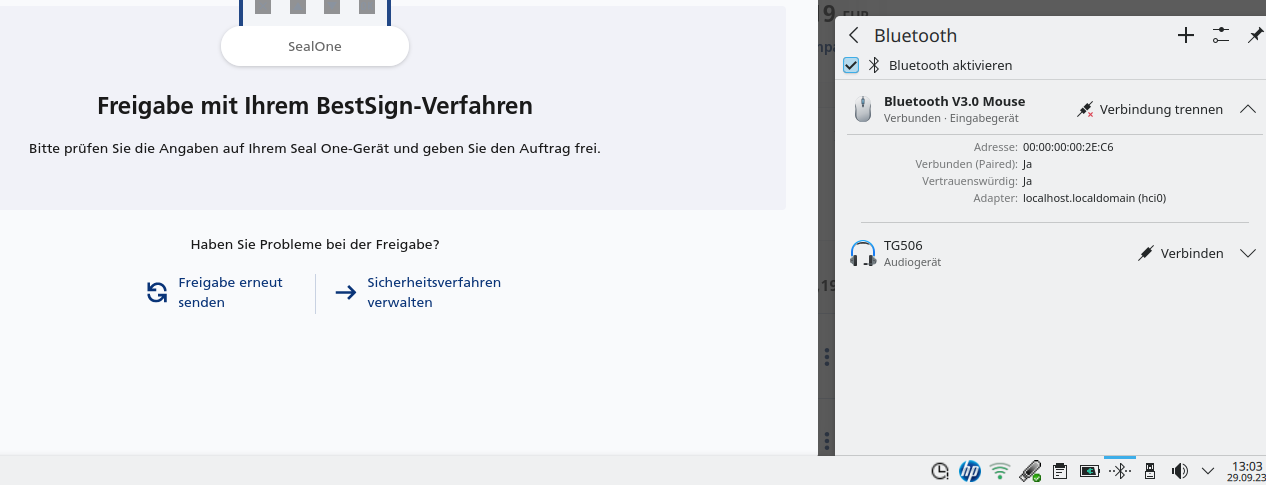Open the clock notification tray icon
Image resolution: width=1266 pixels, height=485 pixels.
point(940,471)
